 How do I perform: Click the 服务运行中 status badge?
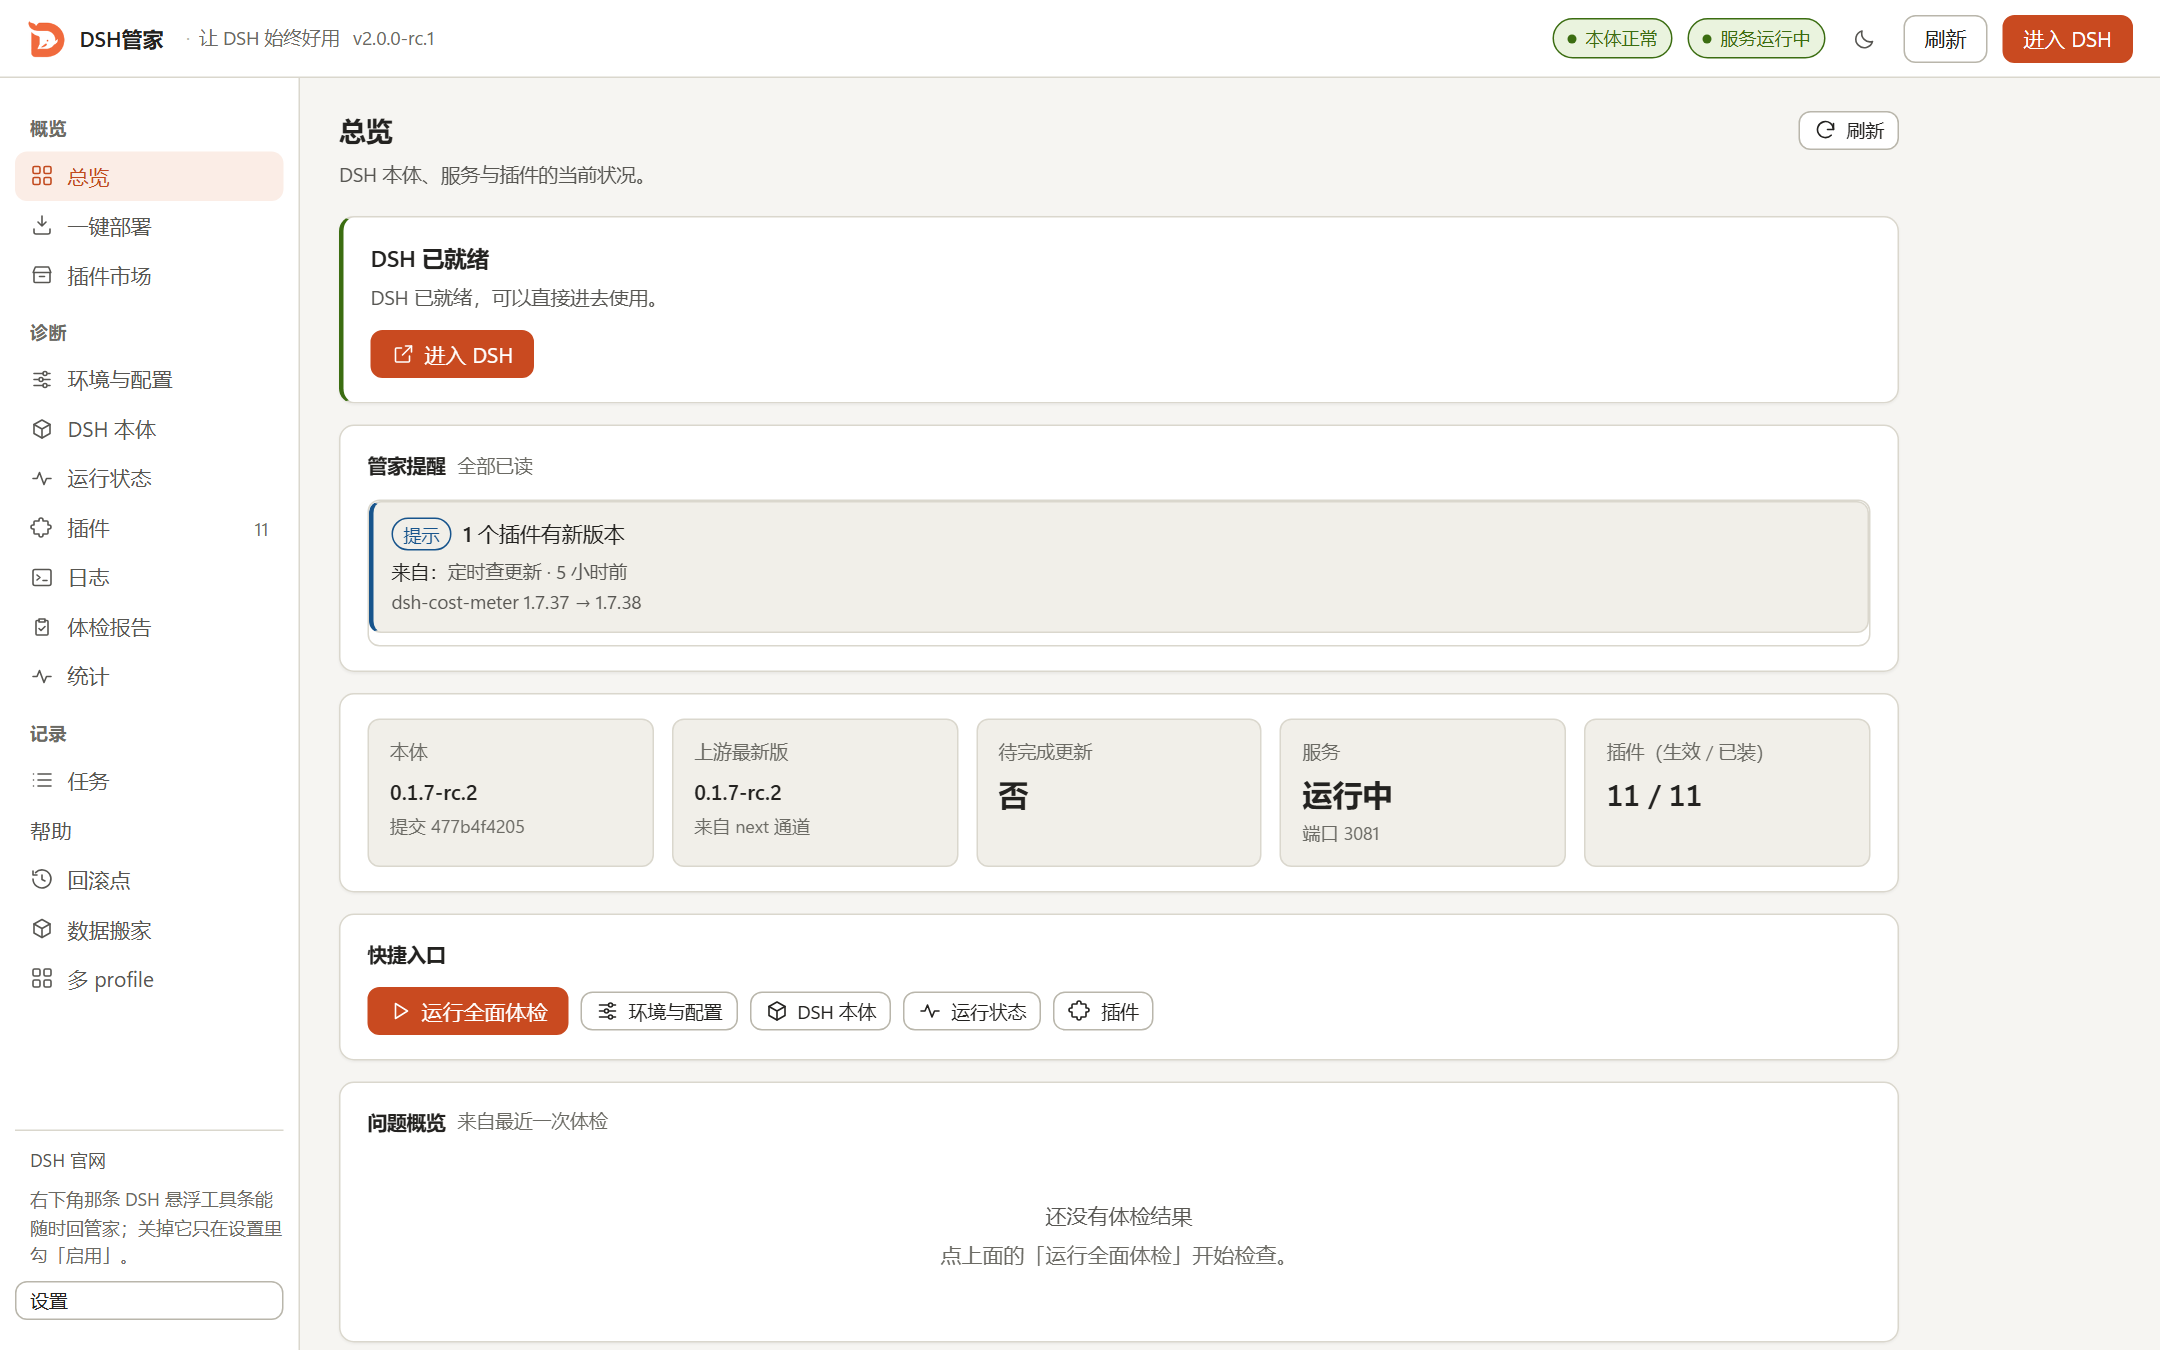1756,39
